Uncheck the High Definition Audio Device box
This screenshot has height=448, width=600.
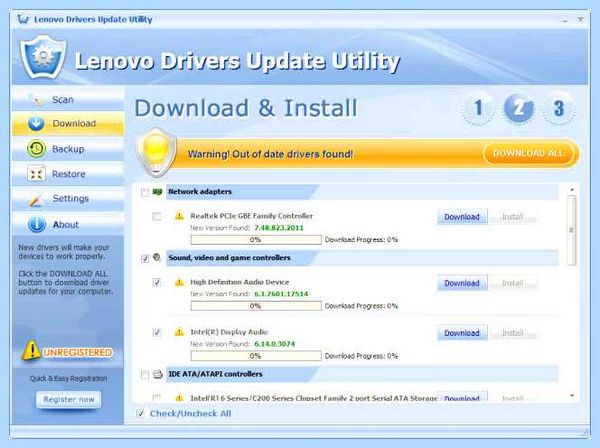[x=157, y=282]
